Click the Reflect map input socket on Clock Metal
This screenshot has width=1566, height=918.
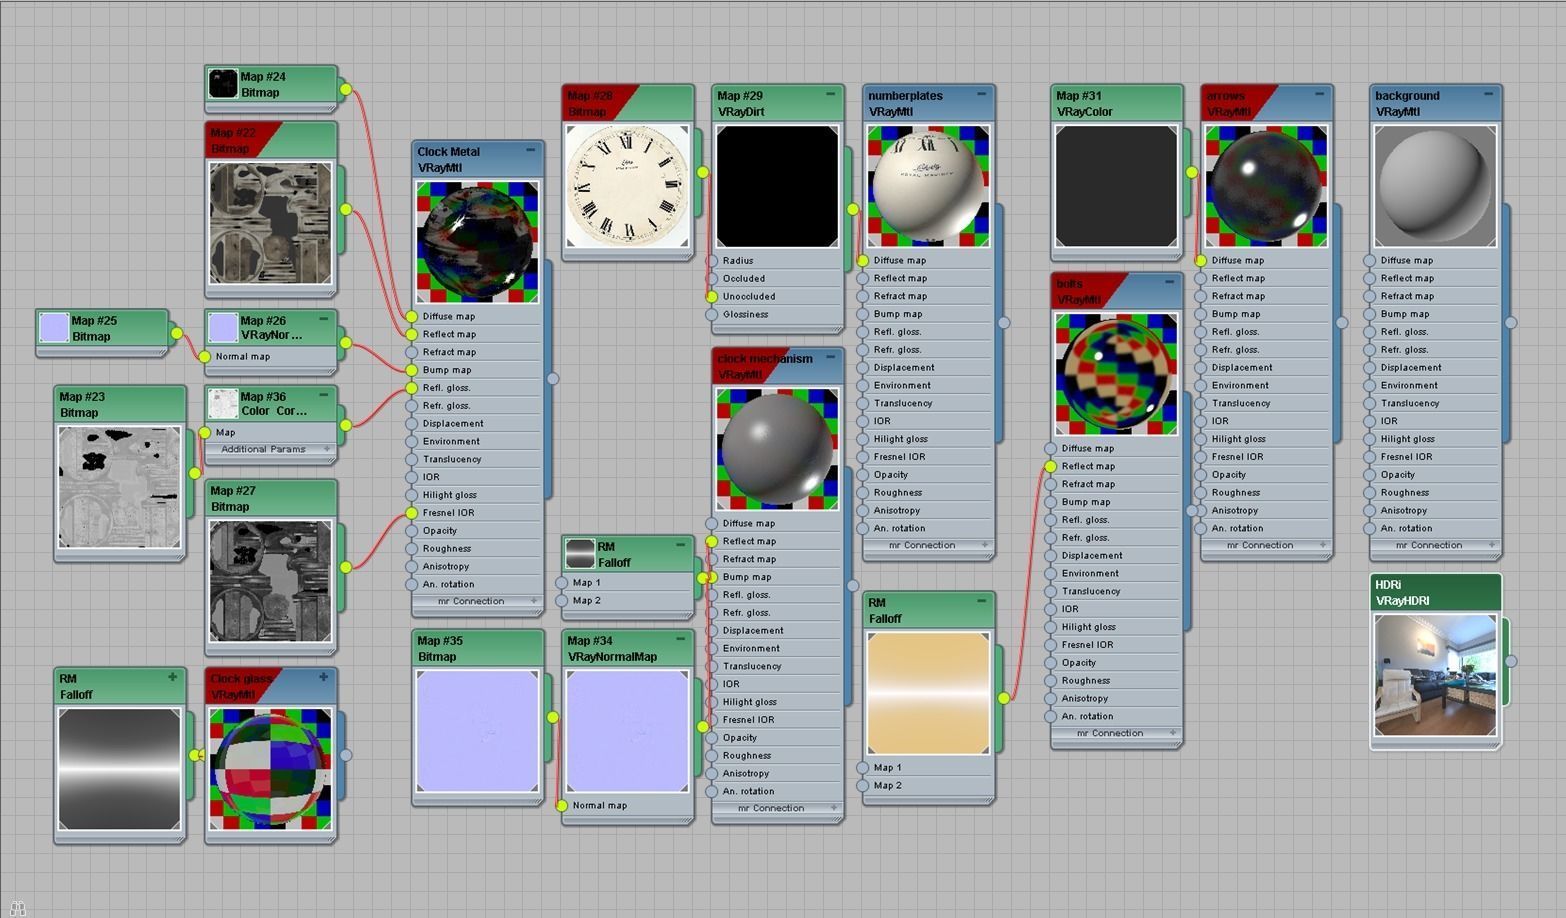412,335
